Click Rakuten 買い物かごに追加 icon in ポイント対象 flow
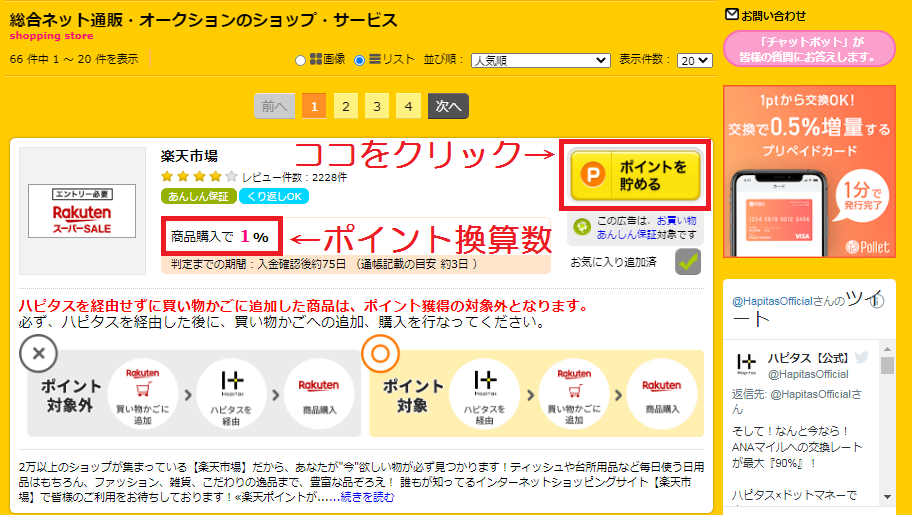This screenshot has width=912, height=515. tap(573, 394)
